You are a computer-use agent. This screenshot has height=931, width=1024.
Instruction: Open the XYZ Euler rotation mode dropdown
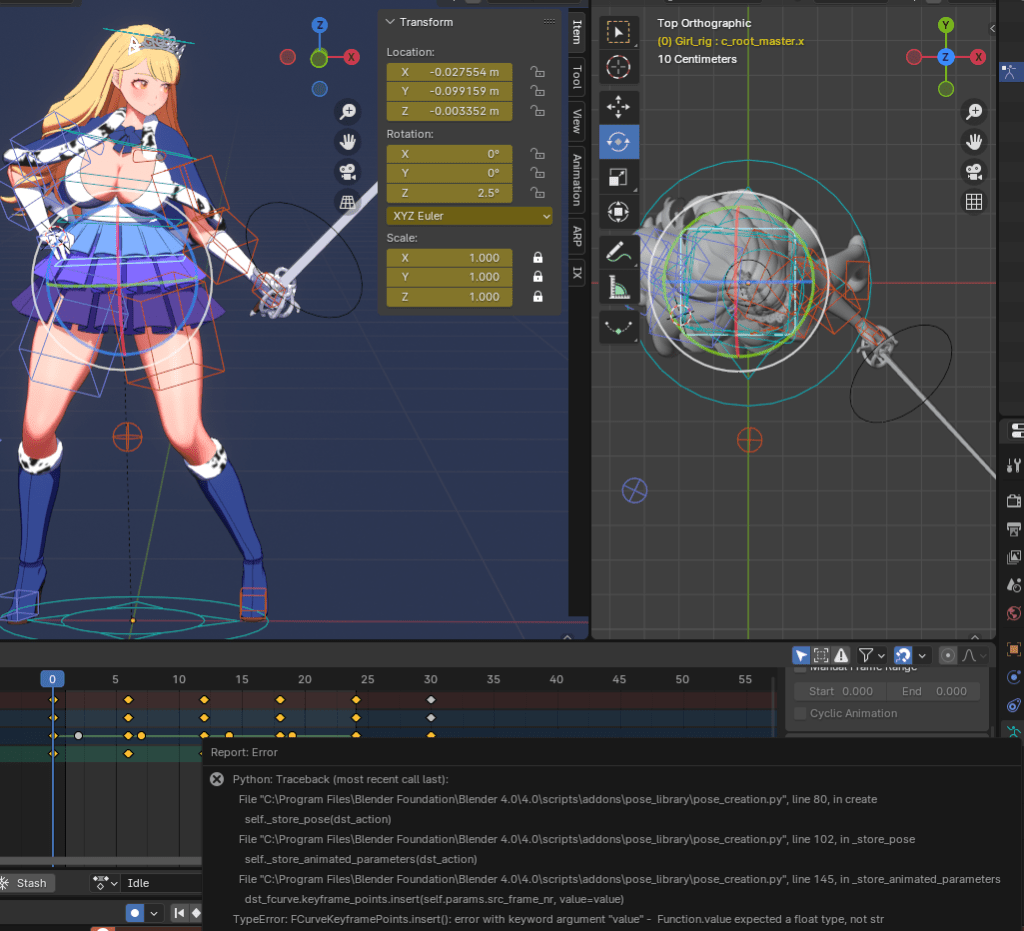(469, 216)
